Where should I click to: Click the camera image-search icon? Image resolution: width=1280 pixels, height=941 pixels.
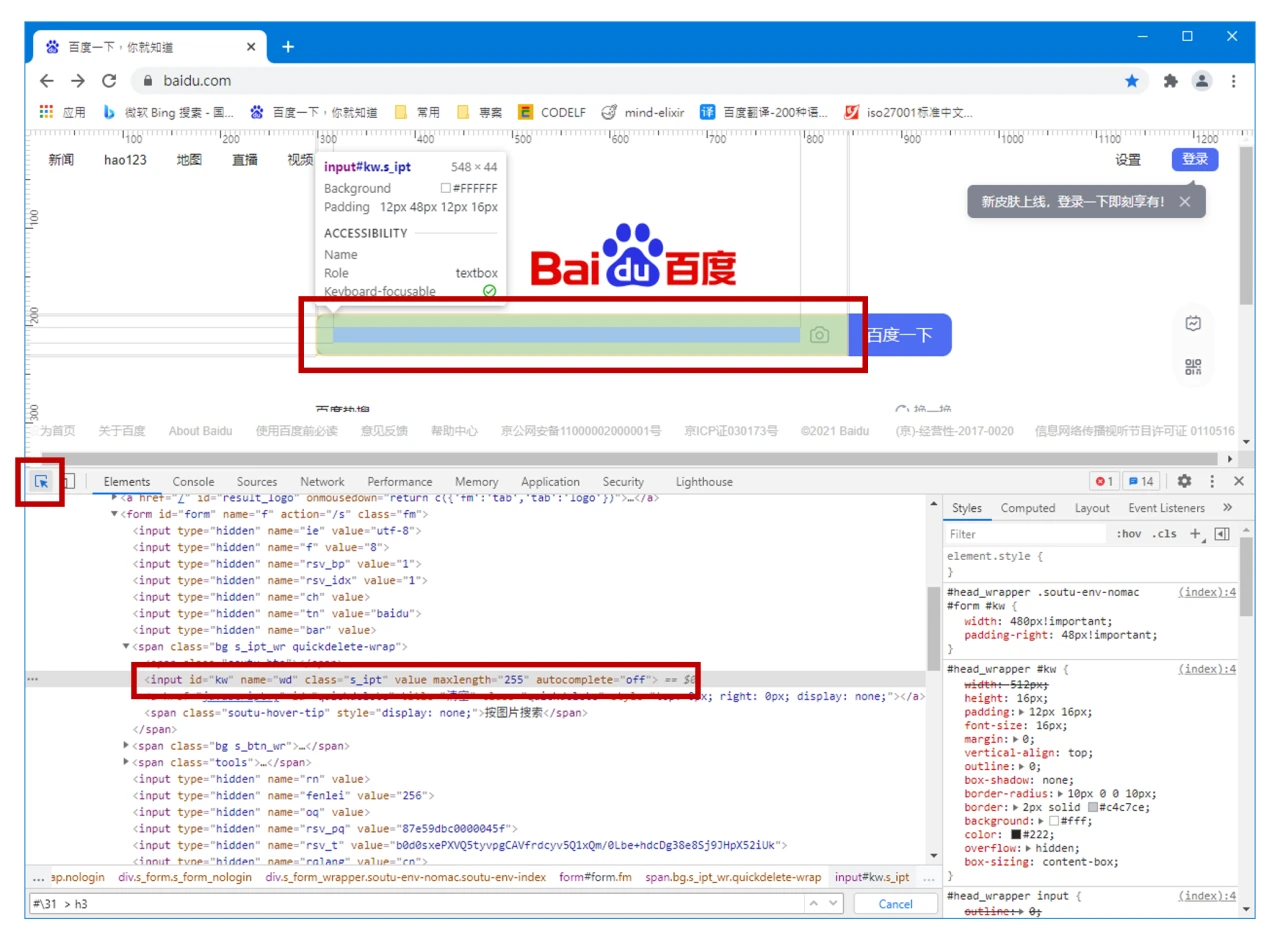[820, 335]
